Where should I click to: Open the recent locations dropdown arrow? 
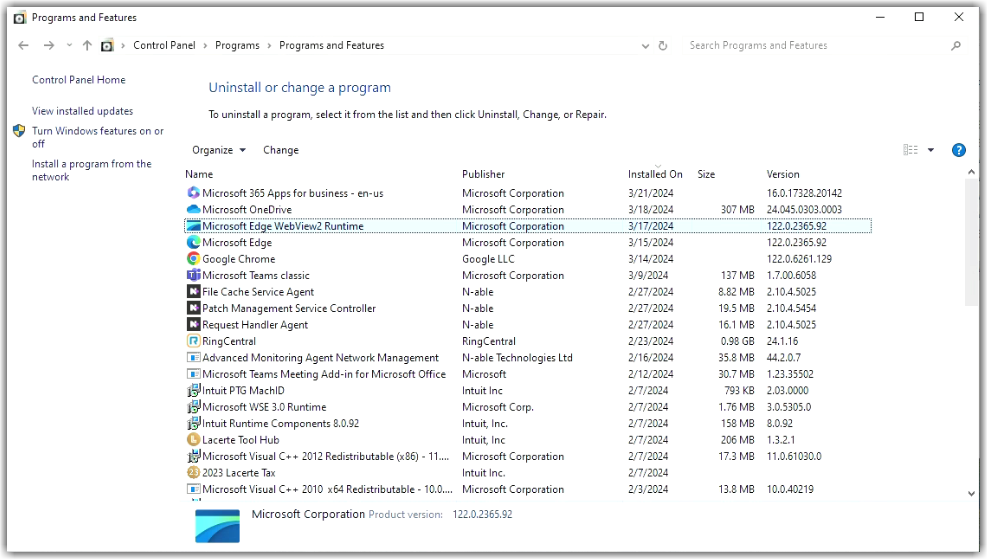pyautogui.click(x=69, y=45)
